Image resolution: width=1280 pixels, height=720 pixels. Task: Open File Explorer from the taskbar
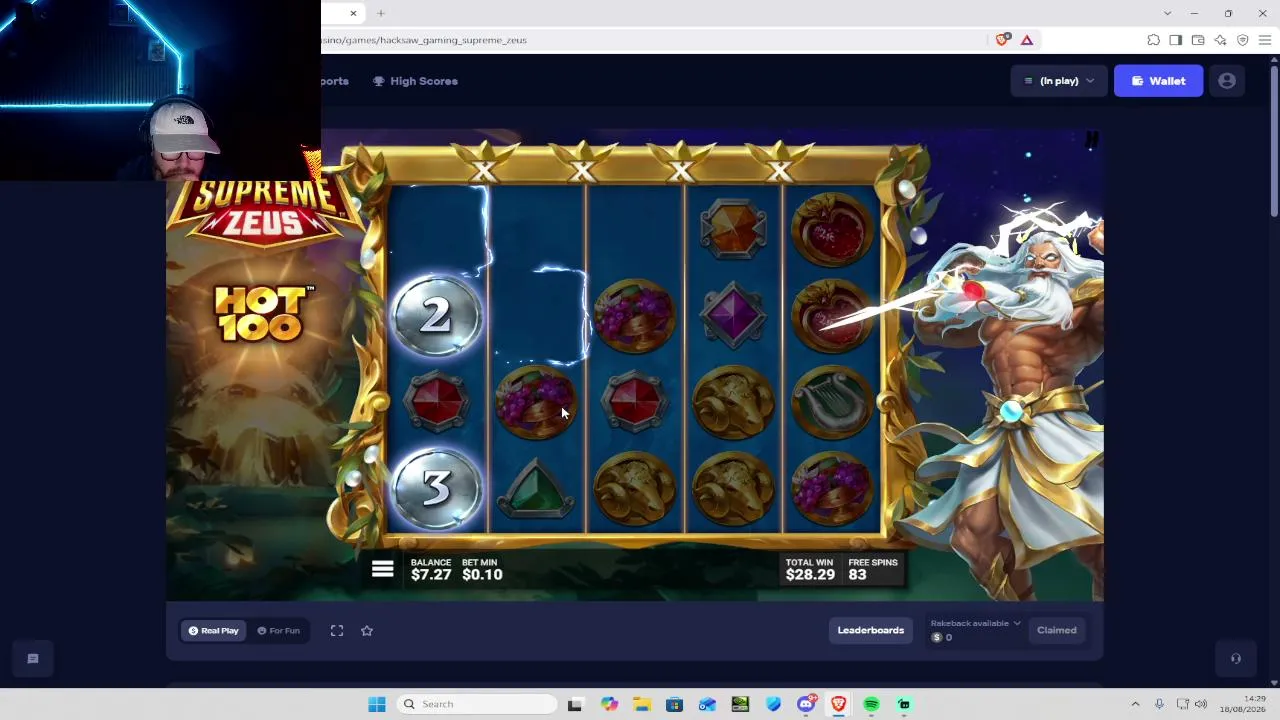pyautogui.click(x=642, y=704)
